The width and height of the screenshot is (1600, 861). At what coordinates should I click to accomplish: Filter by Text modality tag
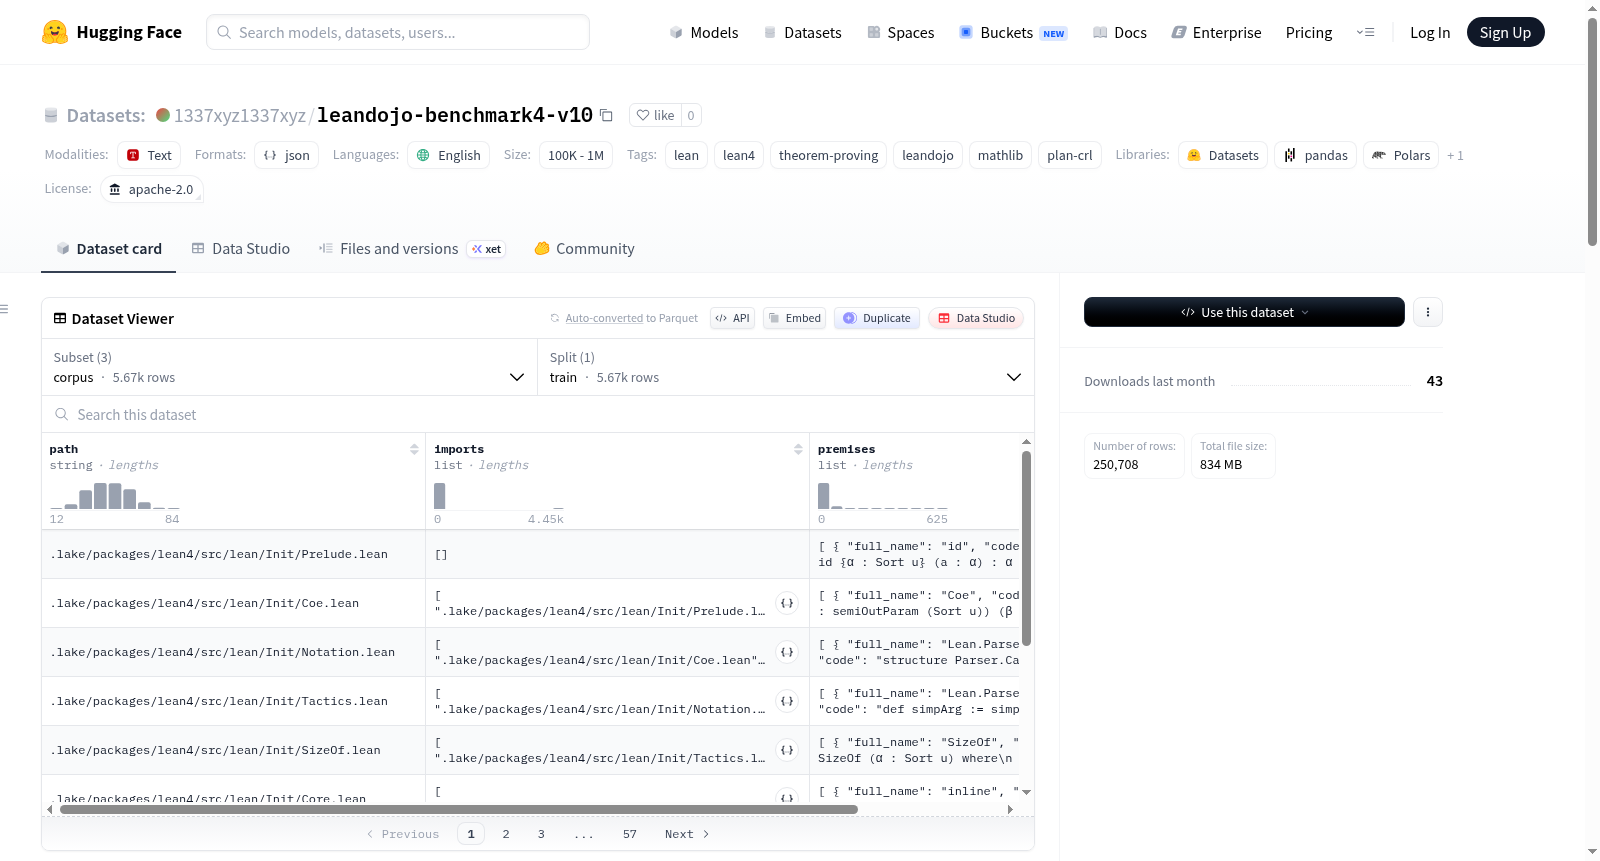tap(149, 155)
